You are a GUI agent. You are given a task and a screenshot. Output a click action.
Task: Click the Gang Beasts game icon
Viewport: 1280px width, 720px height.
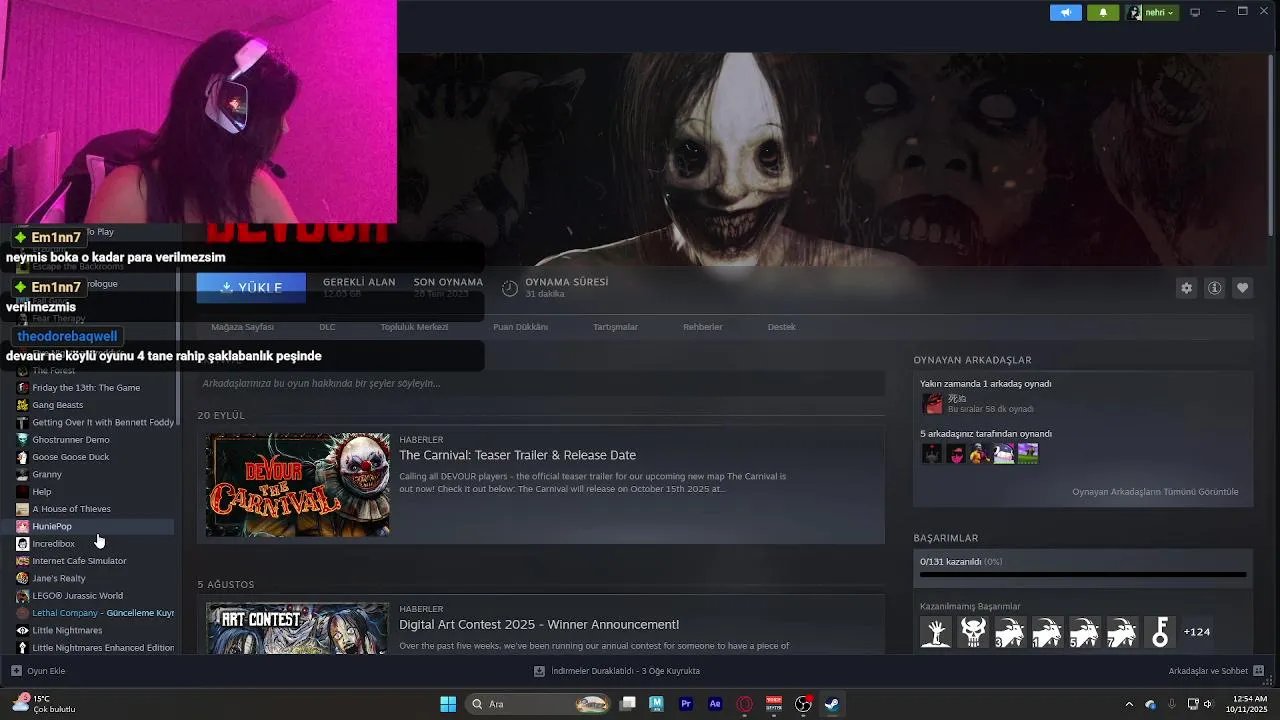[x=22, y=405]
